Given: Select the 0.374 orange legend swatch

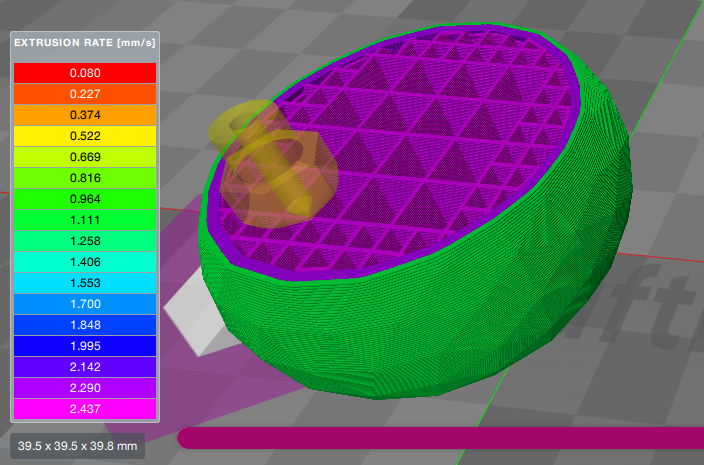Looking at the screenshot, I should coord(85,115).
